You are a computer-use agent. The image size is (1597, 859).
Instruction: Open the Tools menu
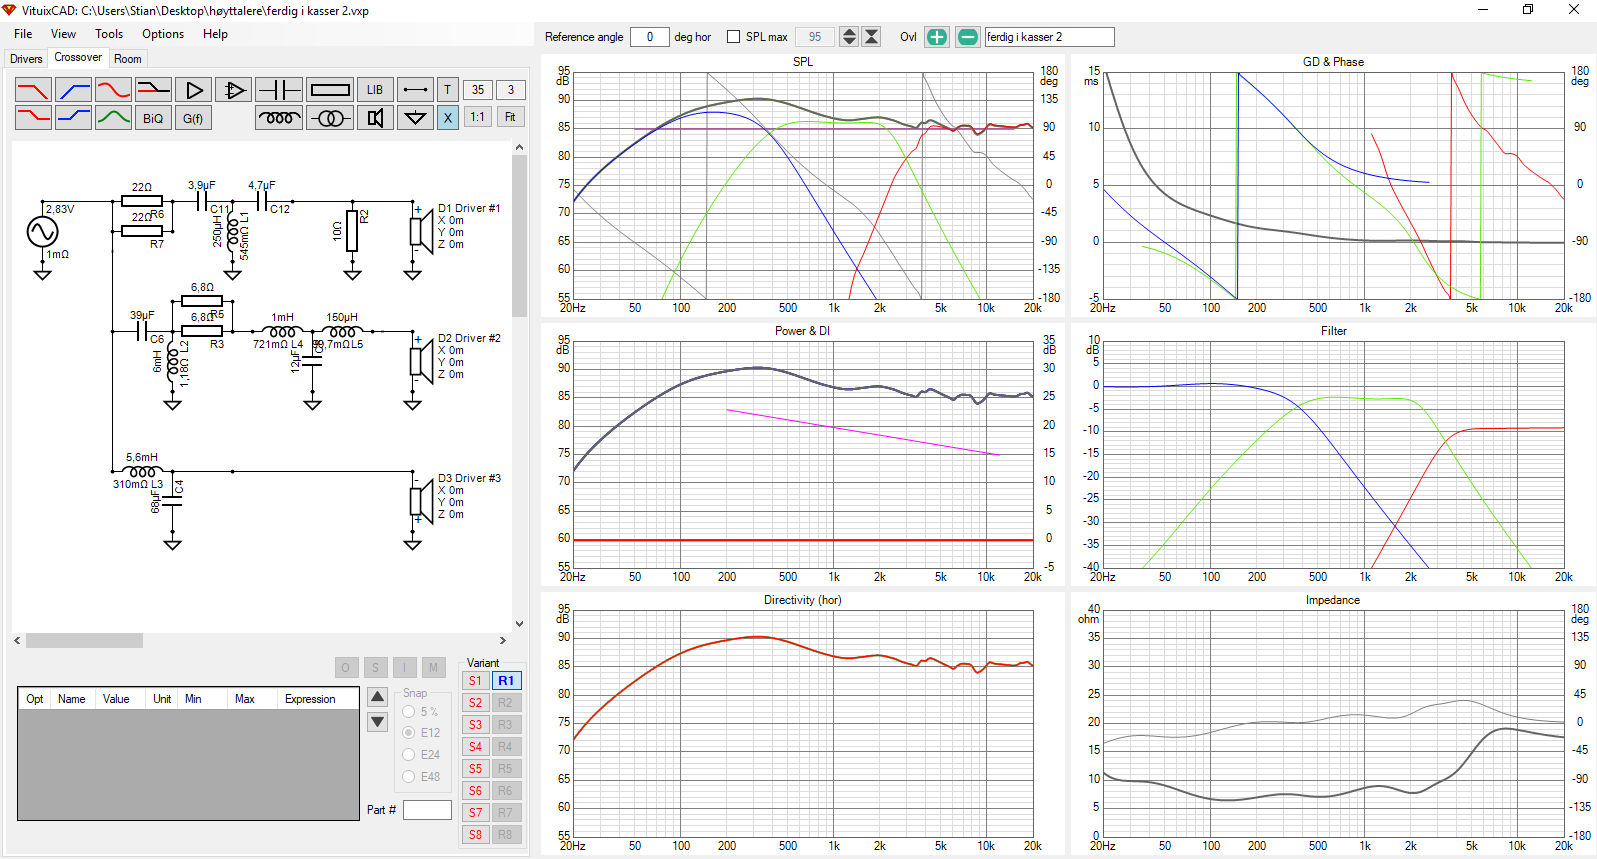109,34
